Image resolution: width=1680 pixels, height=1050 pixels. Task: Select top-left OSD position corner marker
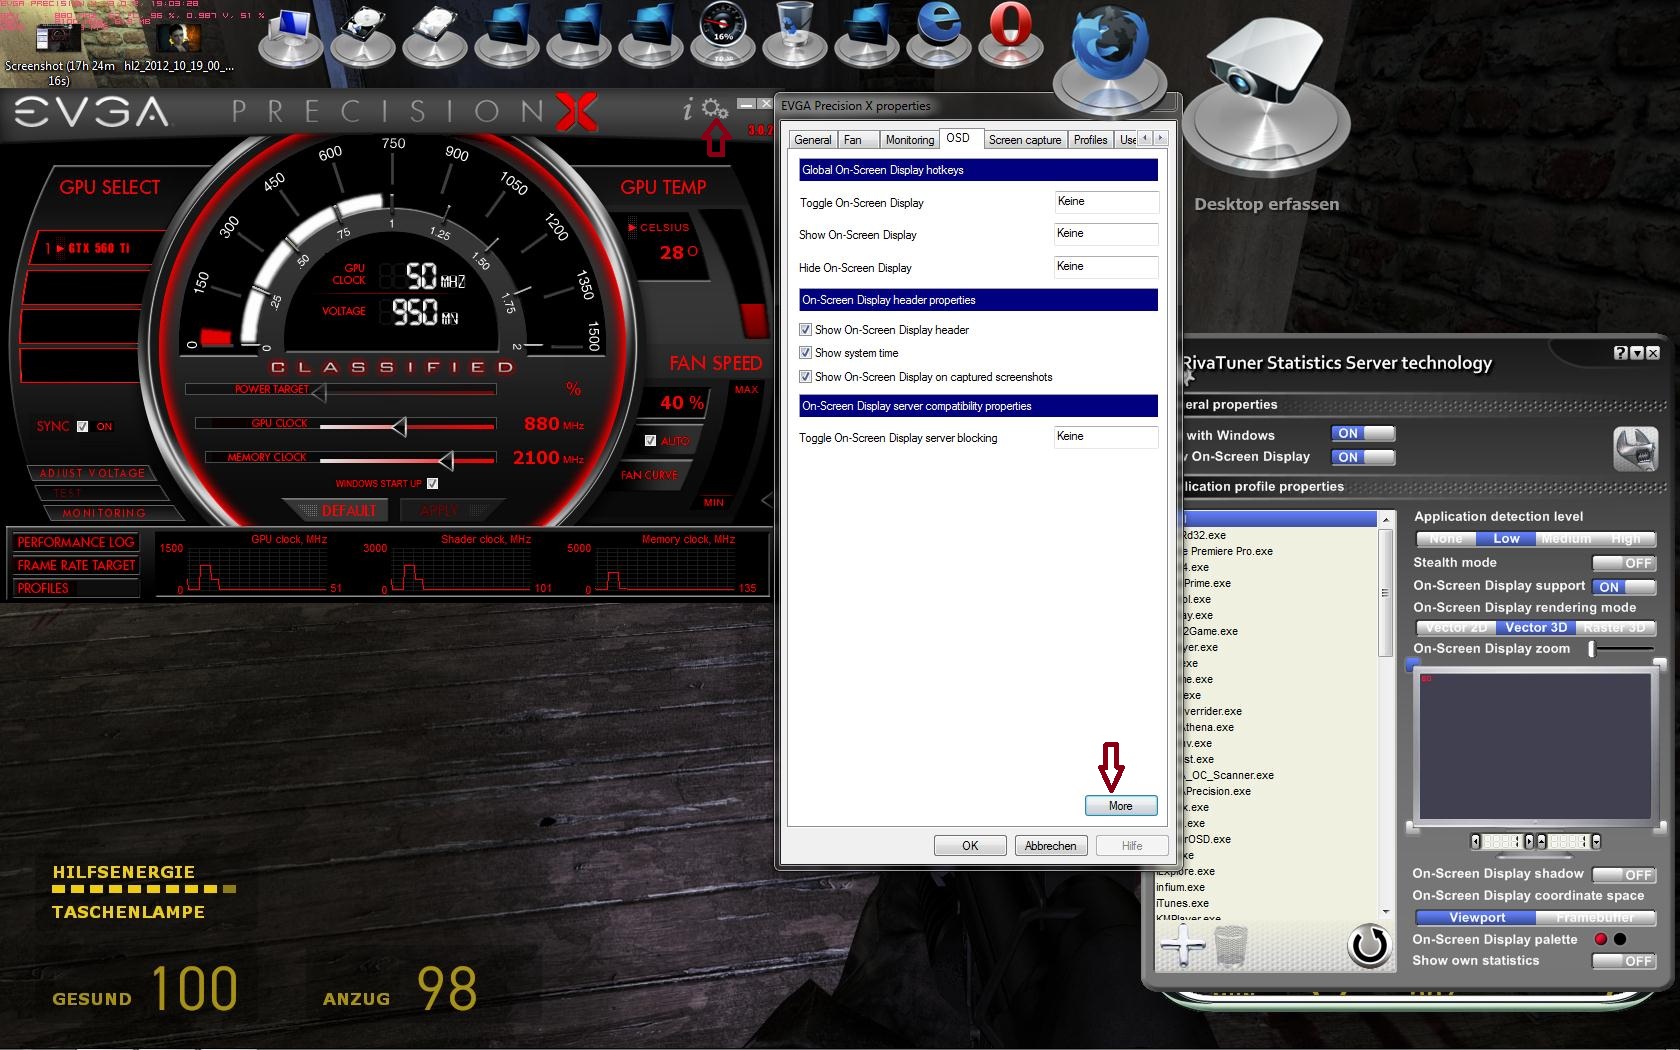(1412, 664)
